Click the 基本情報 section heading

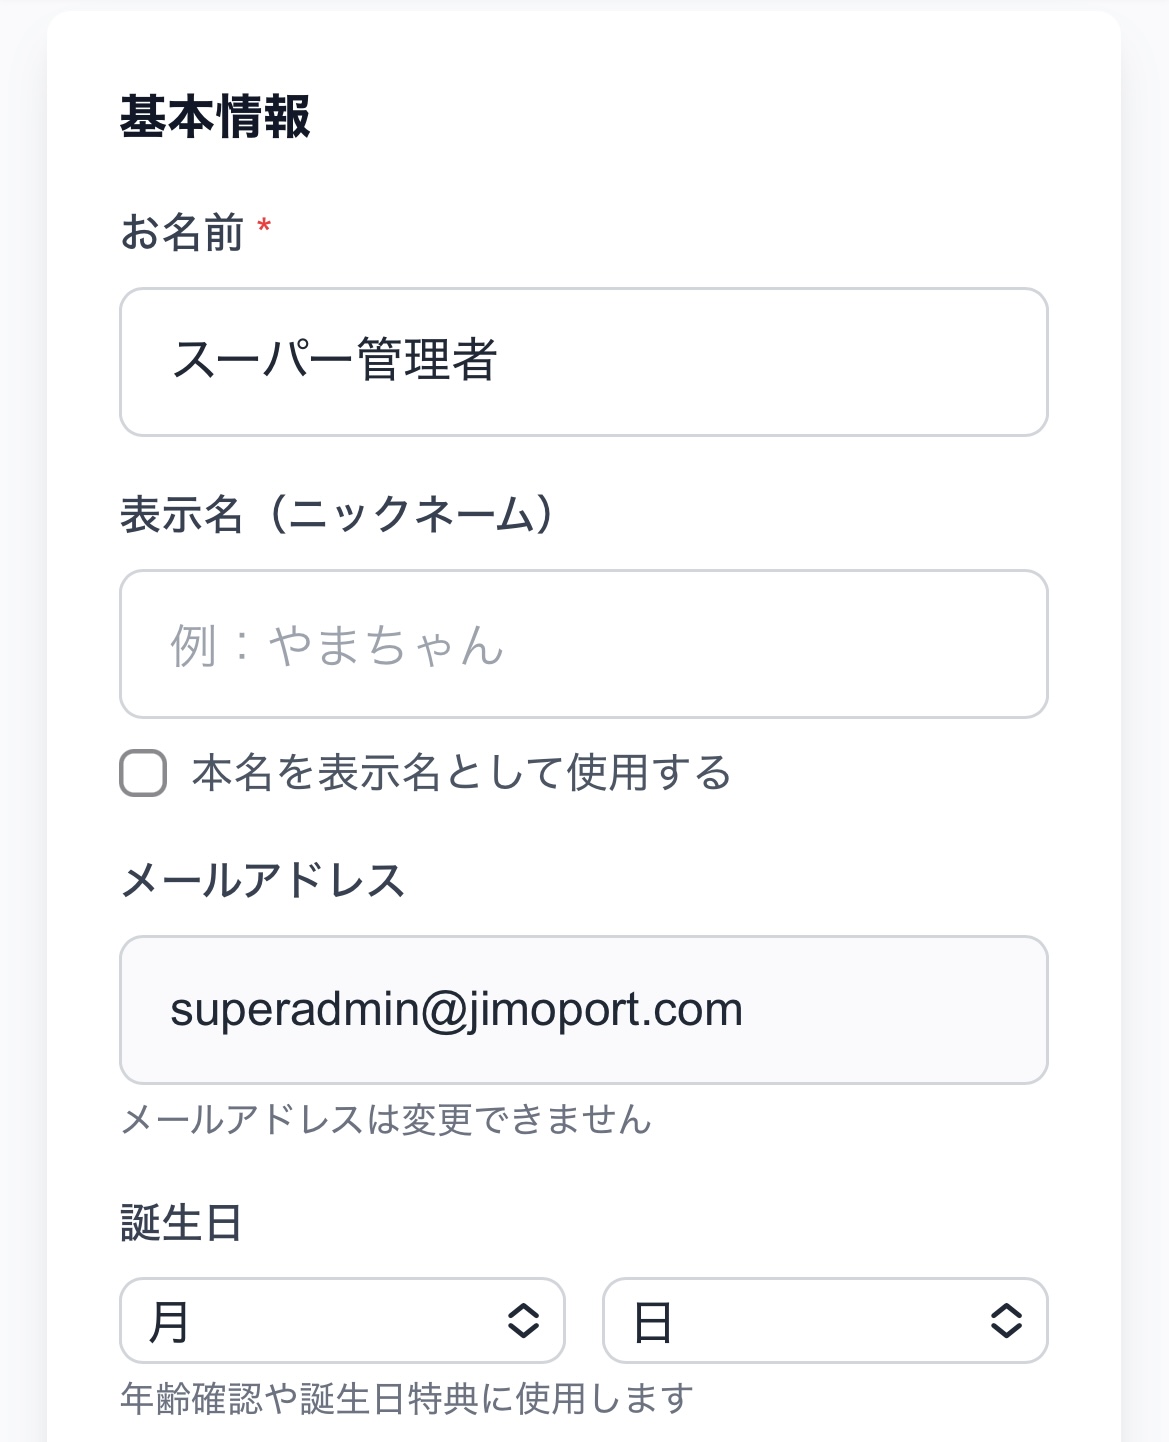(x=215, y=117)
